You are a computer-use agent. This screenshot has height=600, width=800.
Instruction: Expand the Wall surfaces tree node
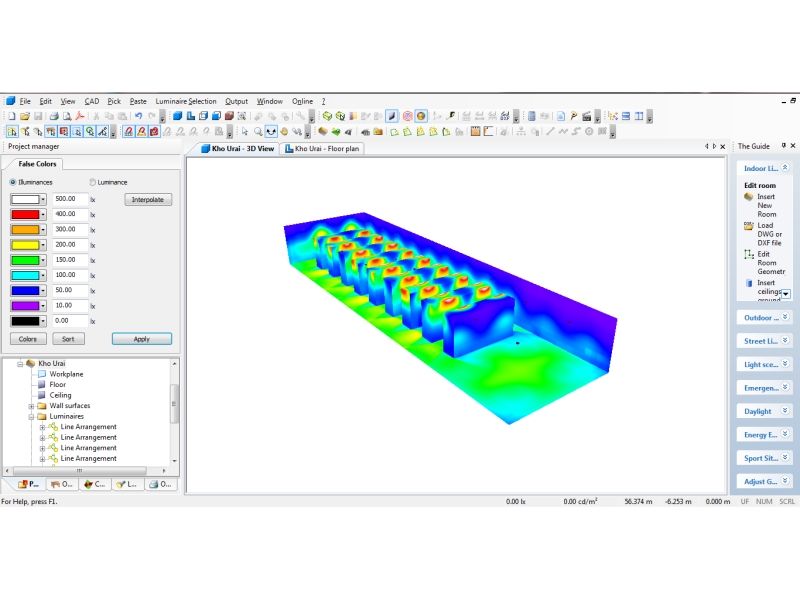point(31,406)
